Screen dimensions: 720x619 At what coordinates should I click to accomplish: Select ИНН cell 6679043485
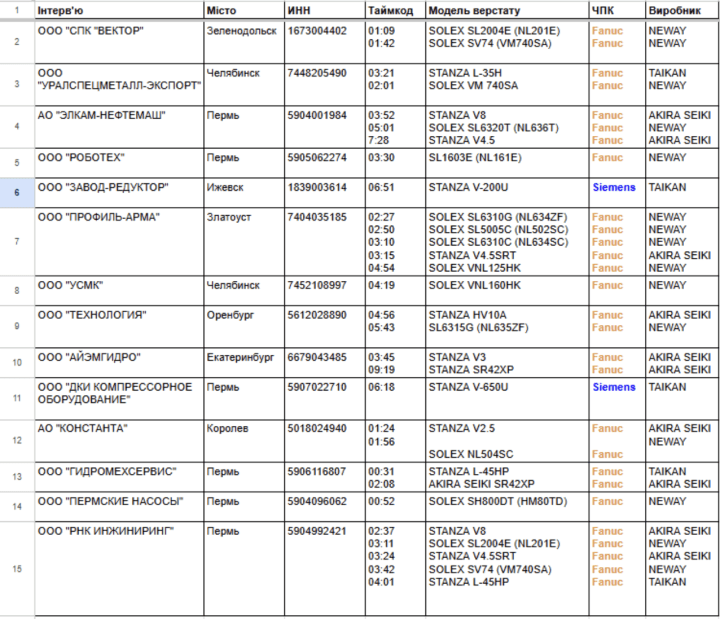325,363
